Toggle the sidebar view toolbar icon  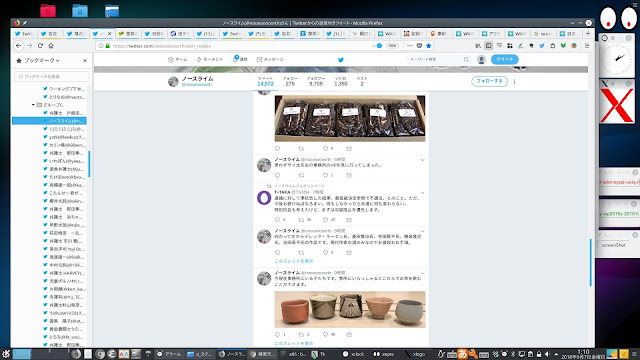tap(489, 46)
